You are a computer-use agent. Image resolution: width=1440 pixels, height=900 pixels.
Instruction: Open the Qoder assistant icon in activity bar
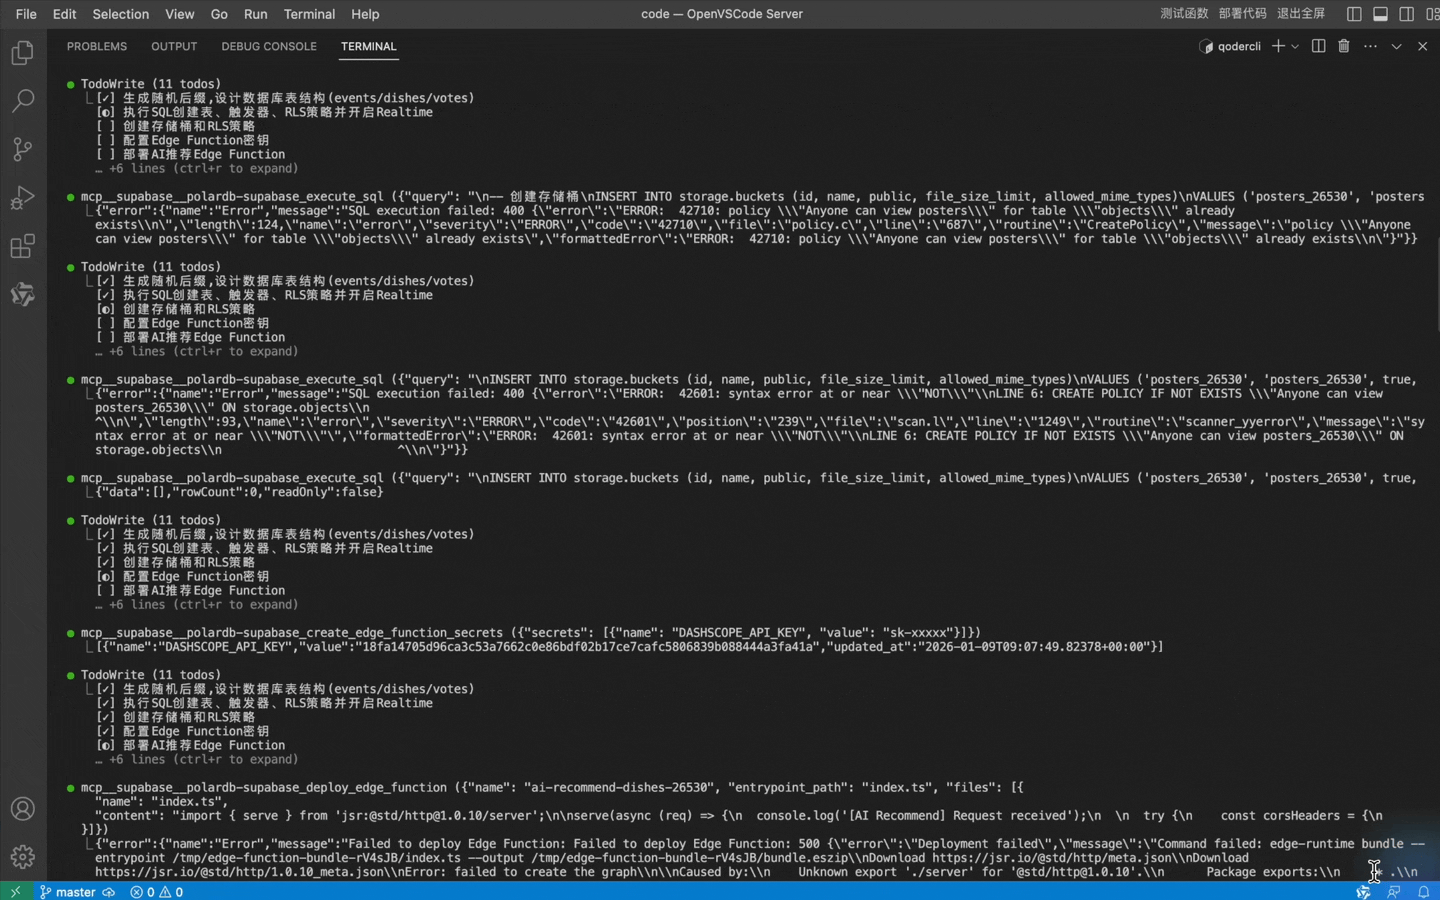click(22, 294)
